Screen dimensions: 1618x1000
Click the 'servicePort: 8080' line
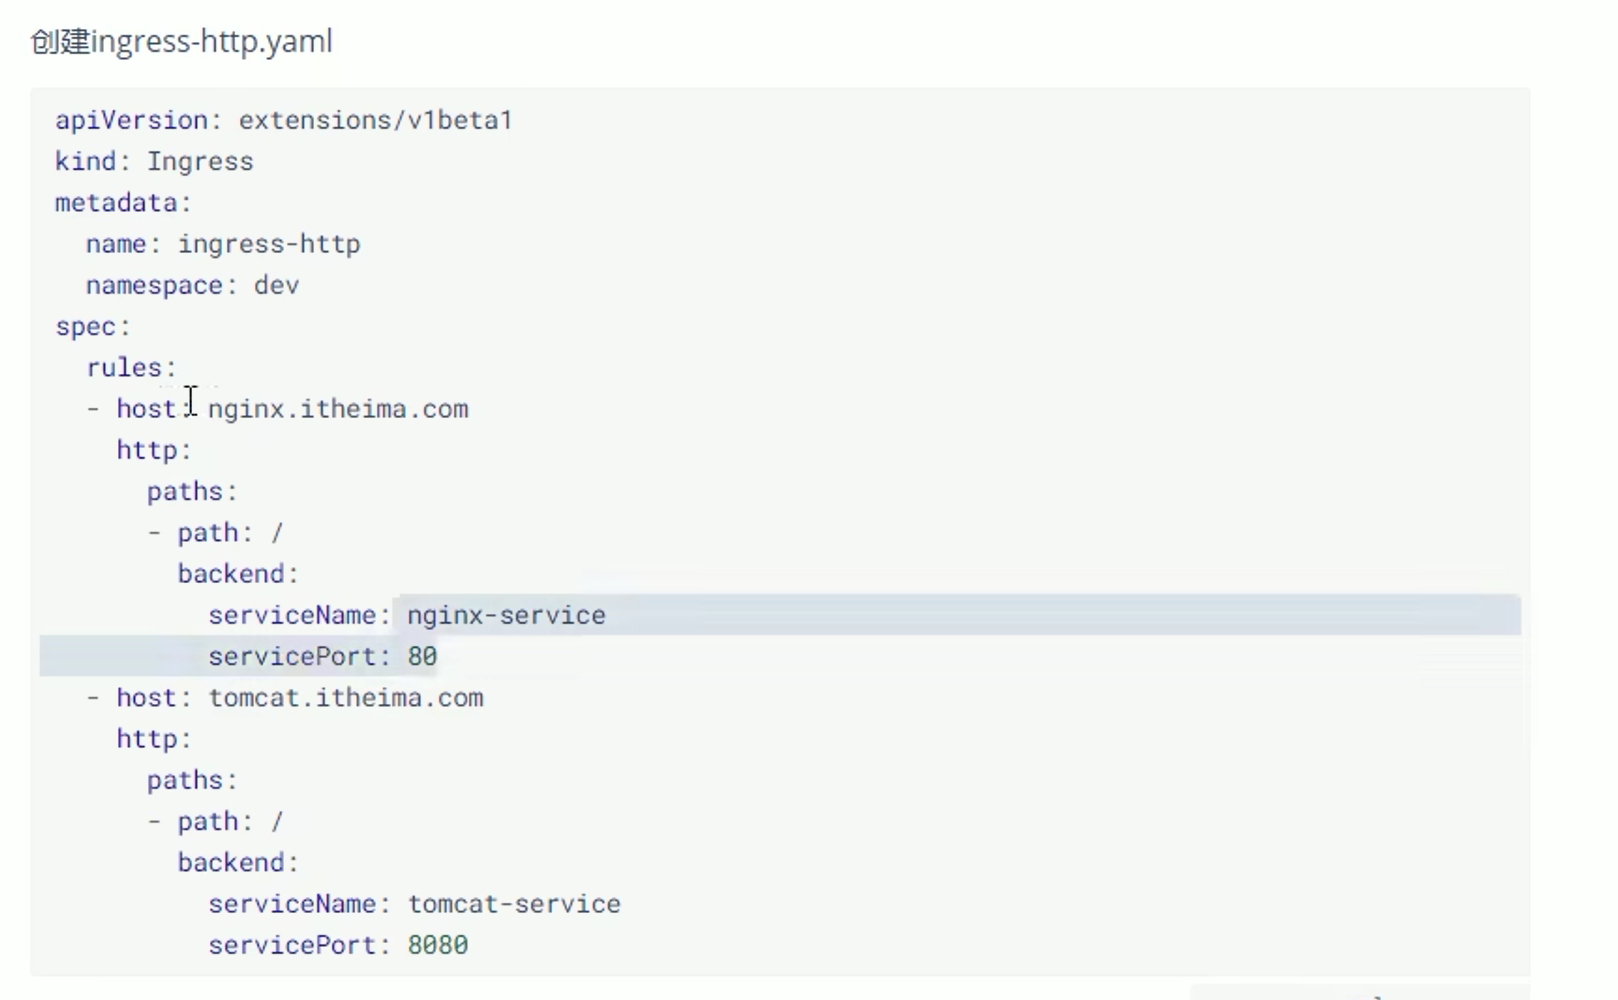338,945
